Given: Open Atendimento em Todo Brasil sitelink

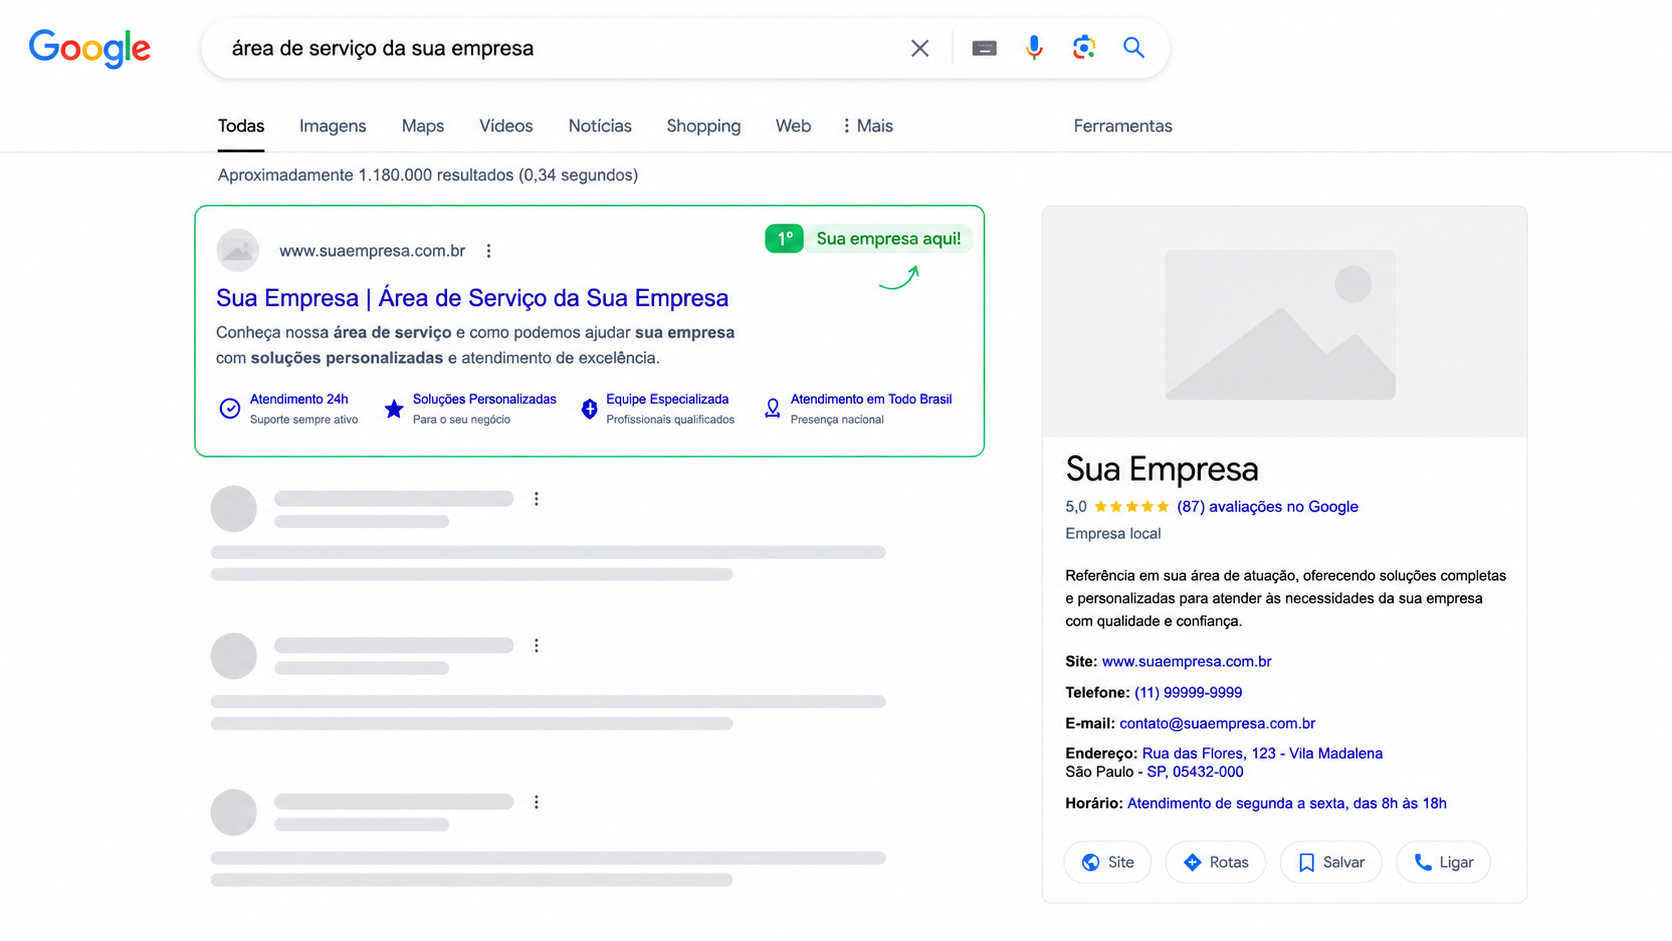Looking at the screenshot, I should click(871, 399).
